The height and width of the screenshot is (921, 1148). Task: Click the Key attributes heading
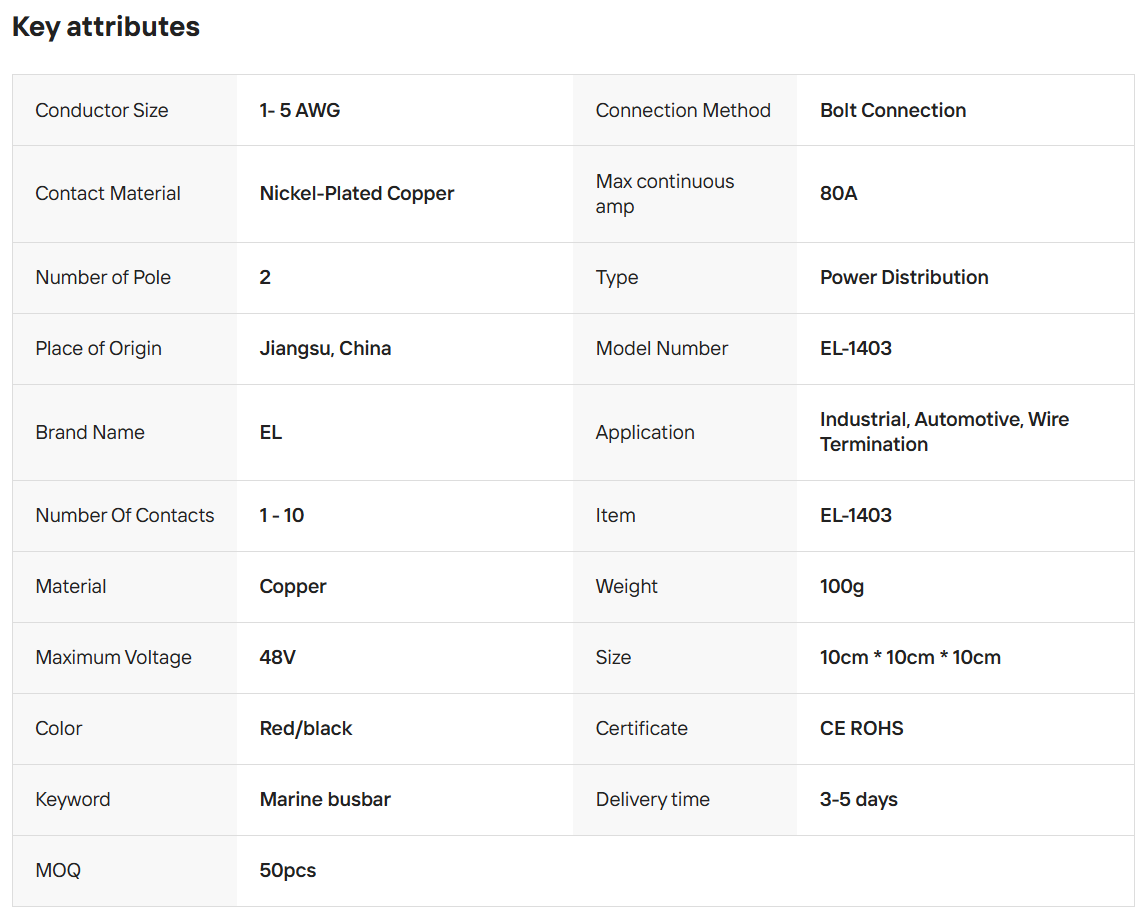click(x=106, y=27)
